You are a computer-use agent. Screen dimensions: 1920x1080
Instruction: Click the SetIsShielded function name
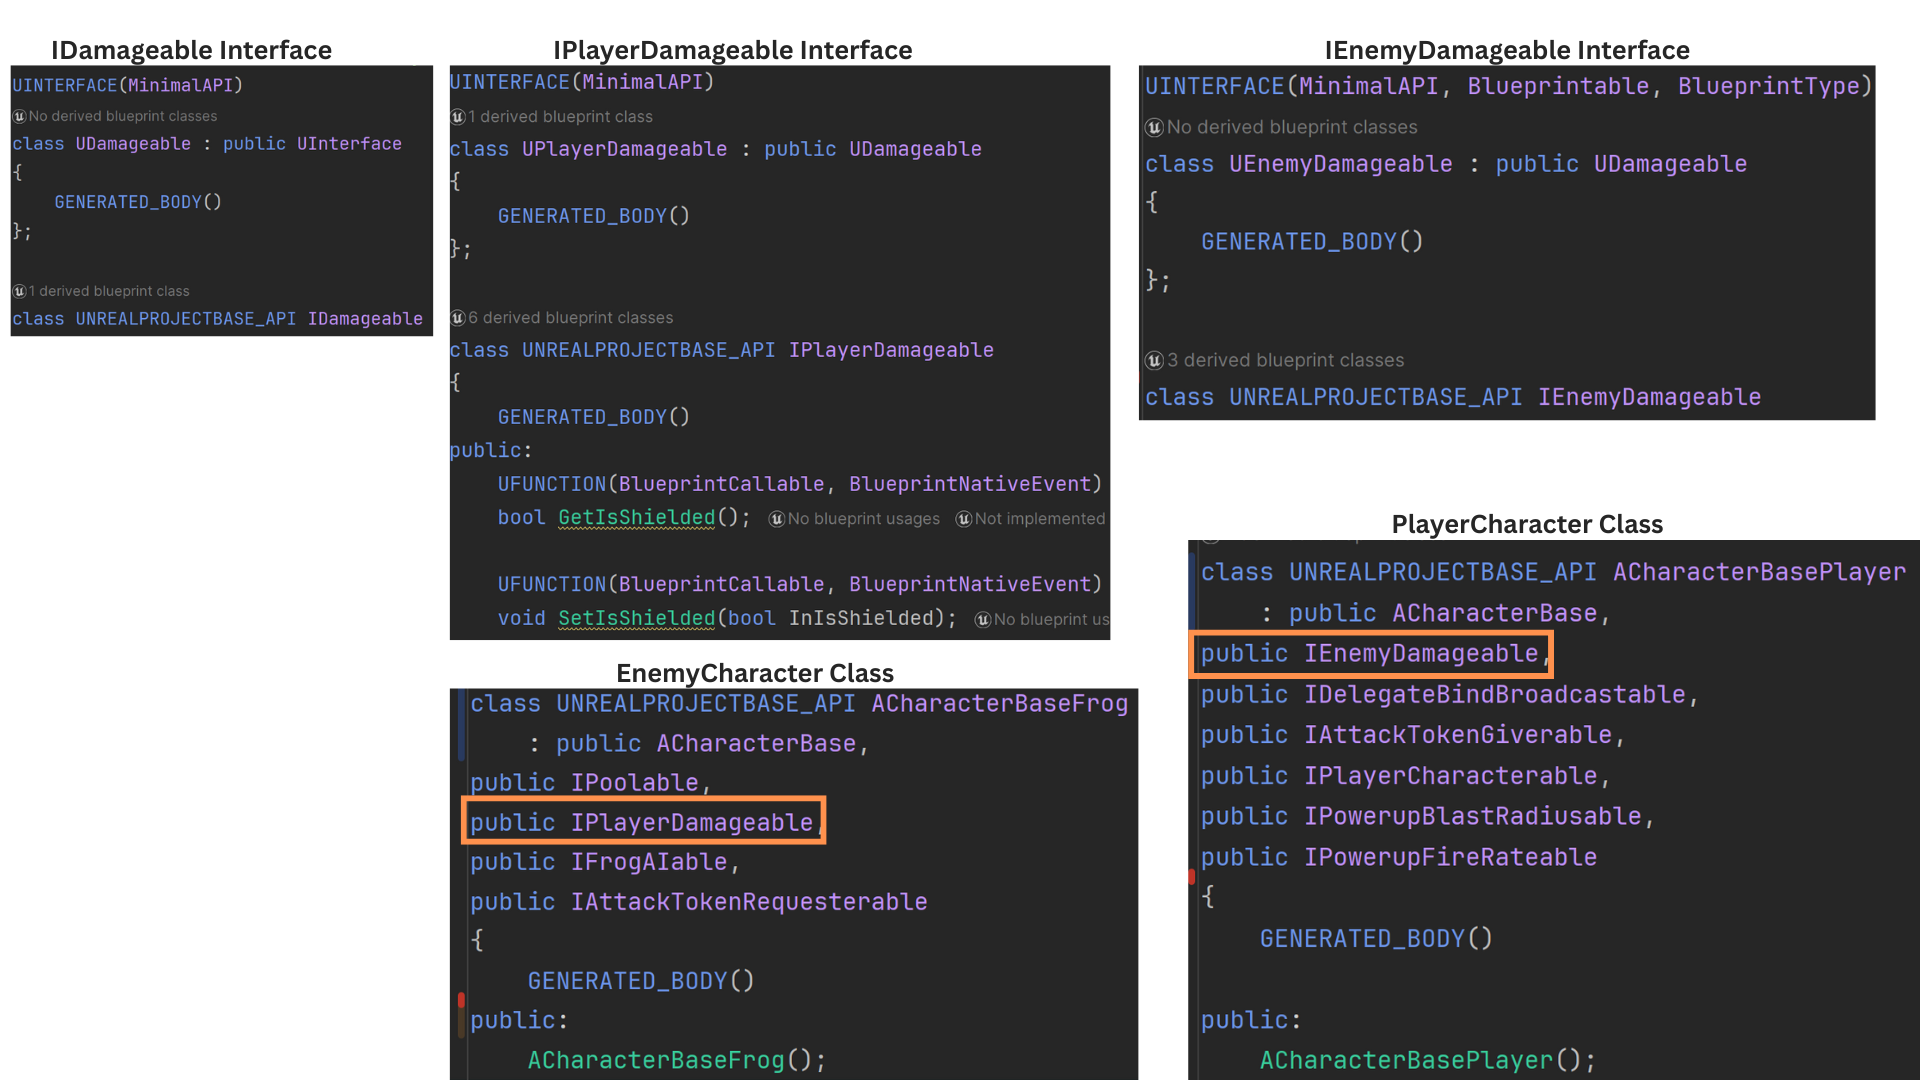(x=636, y=618)
